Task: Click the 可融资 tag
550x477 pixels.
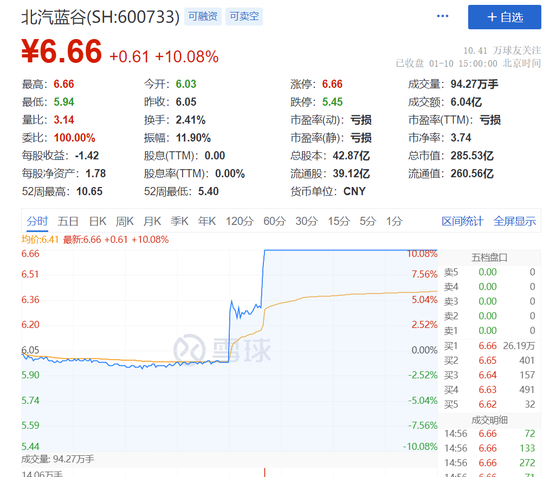Action: pyautogui.click(x=203, y=16)
